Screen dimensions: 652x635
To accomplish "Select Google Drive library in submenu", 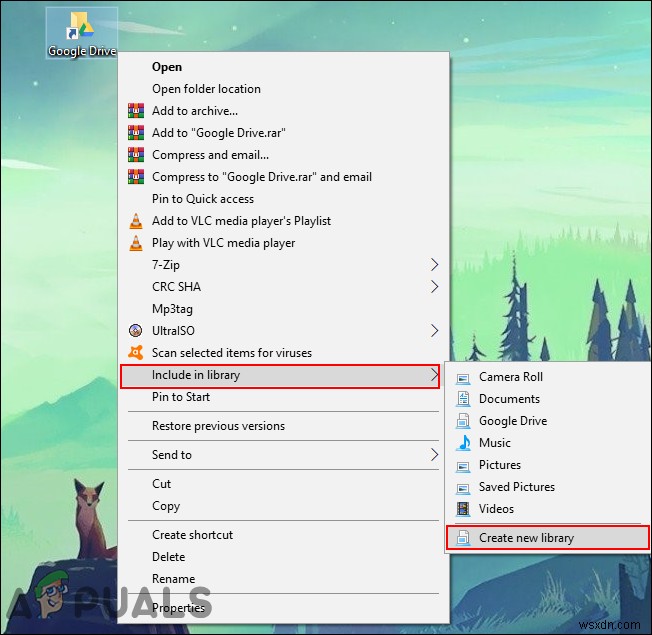I will tap(548, 421).
